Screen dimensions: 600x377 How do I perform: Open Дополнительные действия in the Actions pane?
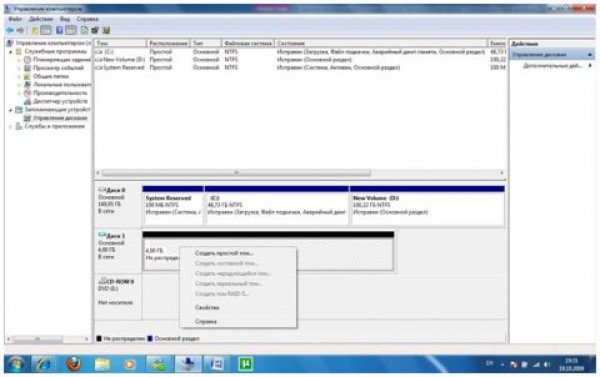pyautogui.click(x=552, y=66)
